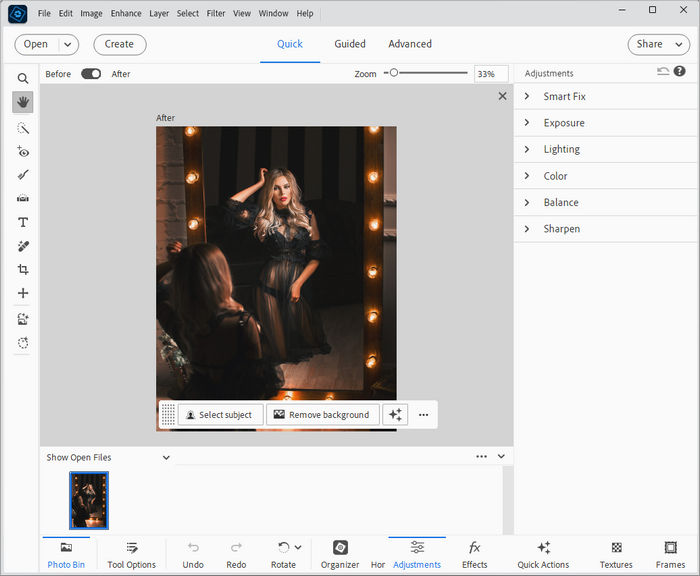This screenshot has height=576, width=700.
Task: Activate the Crop tool
Action: click(23, 270)
